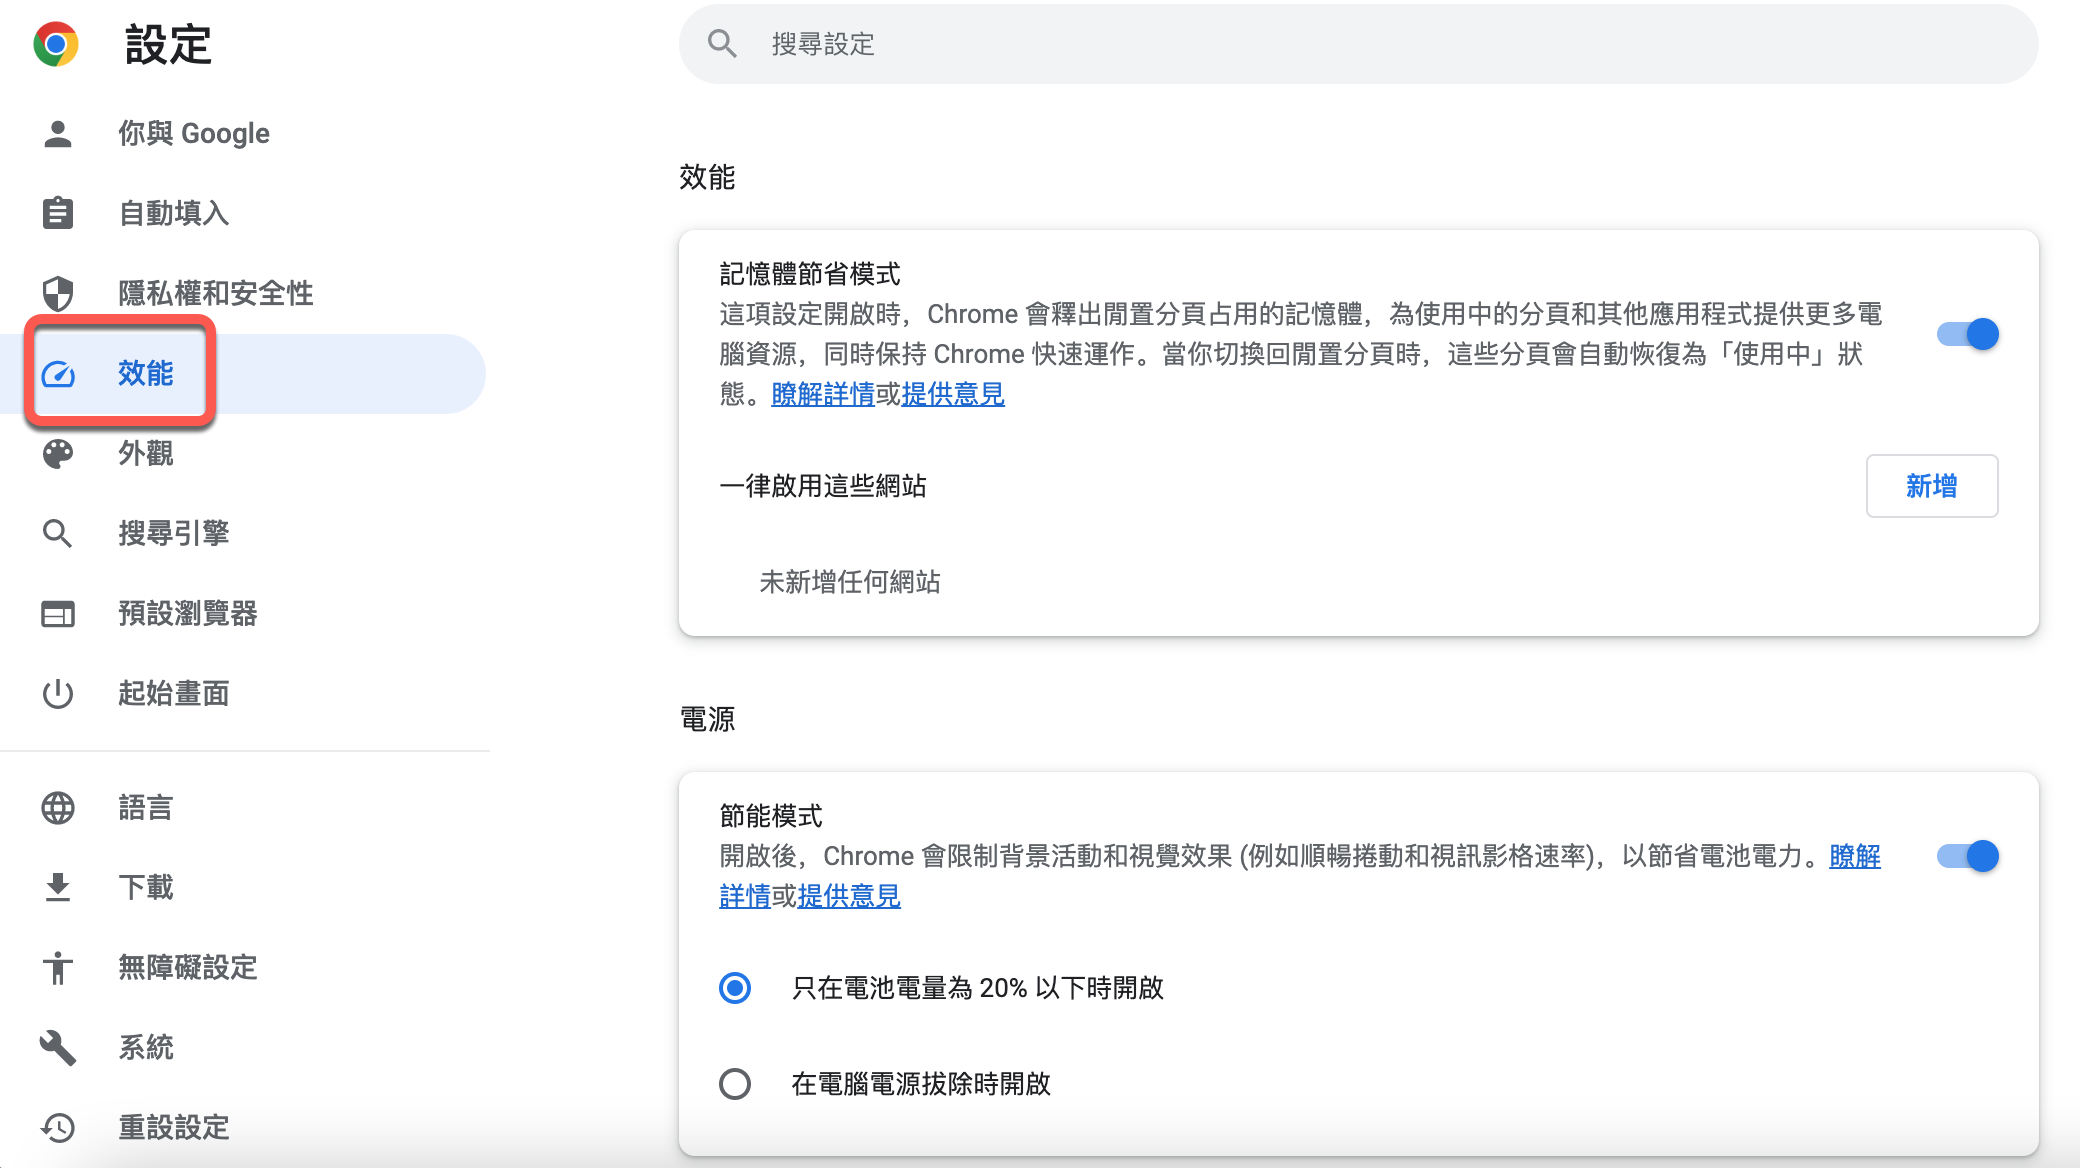The width and height of the screenshot is (2080, 1168).
Task: Click the power icon for 起始畫面
Action: pos(58,693)
